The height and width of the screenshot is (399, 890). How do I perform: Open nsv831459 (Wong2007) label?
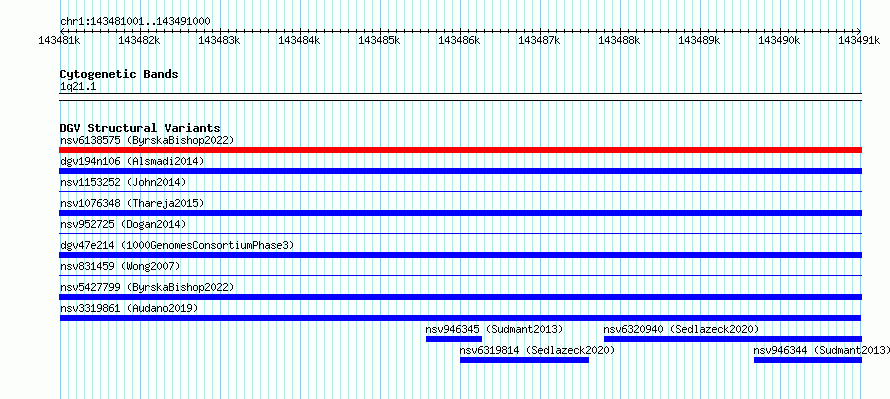120,266
